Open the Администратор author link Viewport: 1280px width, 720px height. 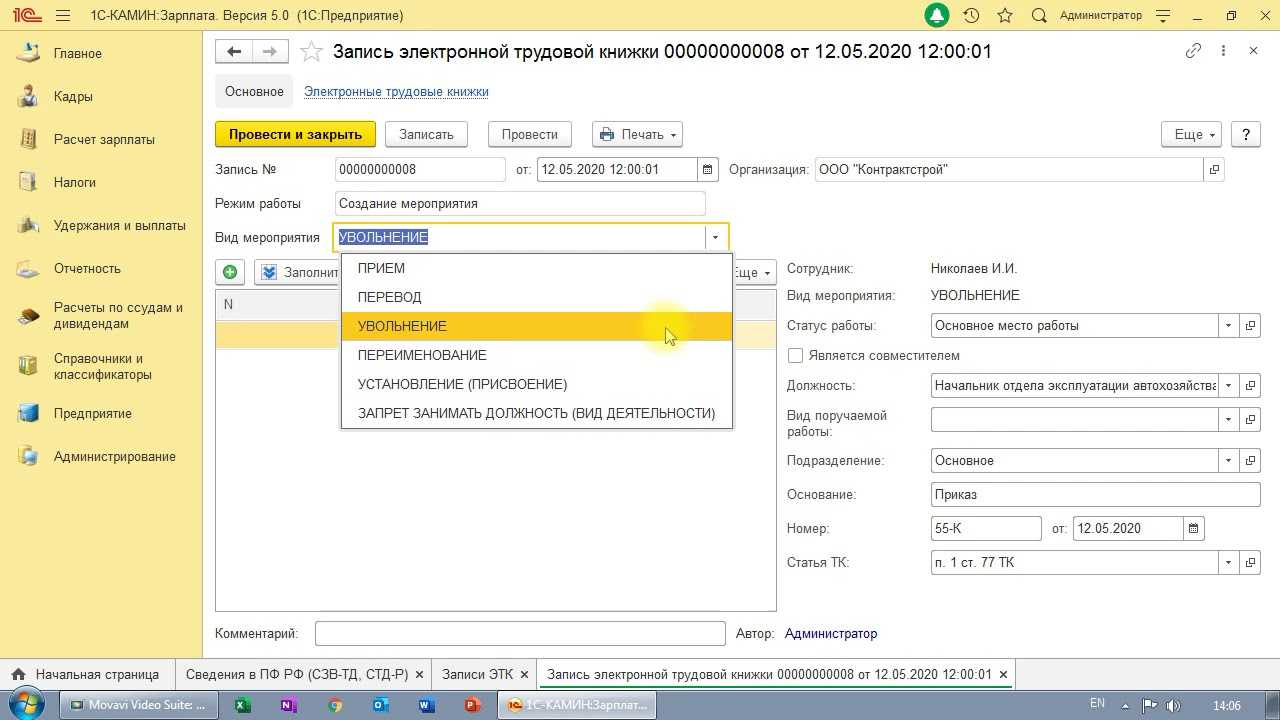point(831,634)
